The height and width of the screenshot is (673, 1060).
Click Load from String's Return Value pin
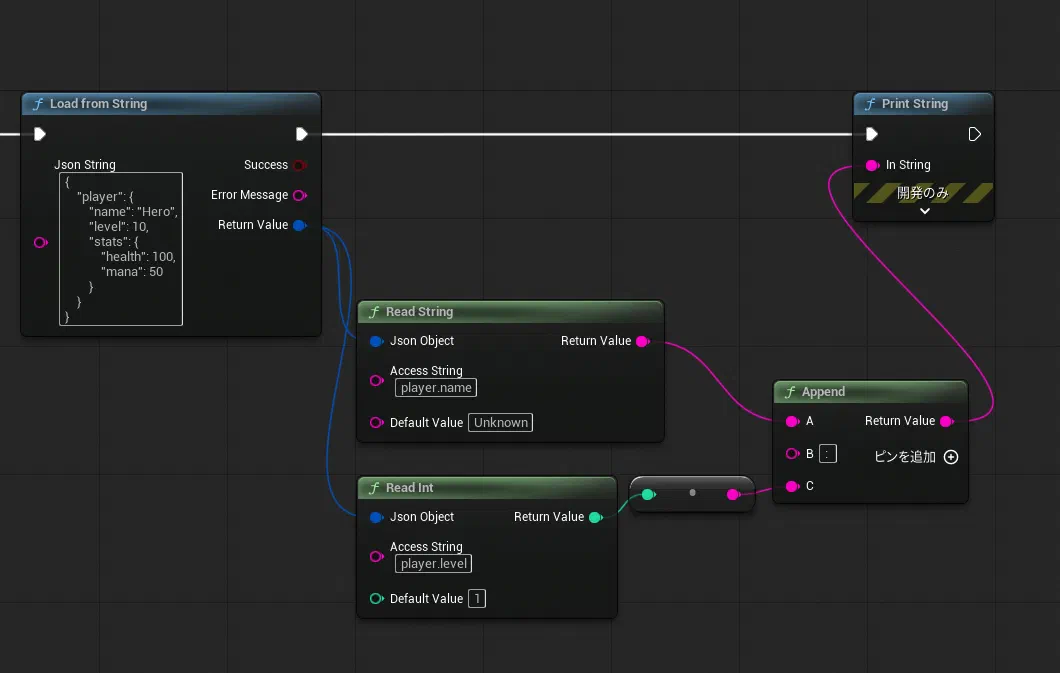(300, 225)
